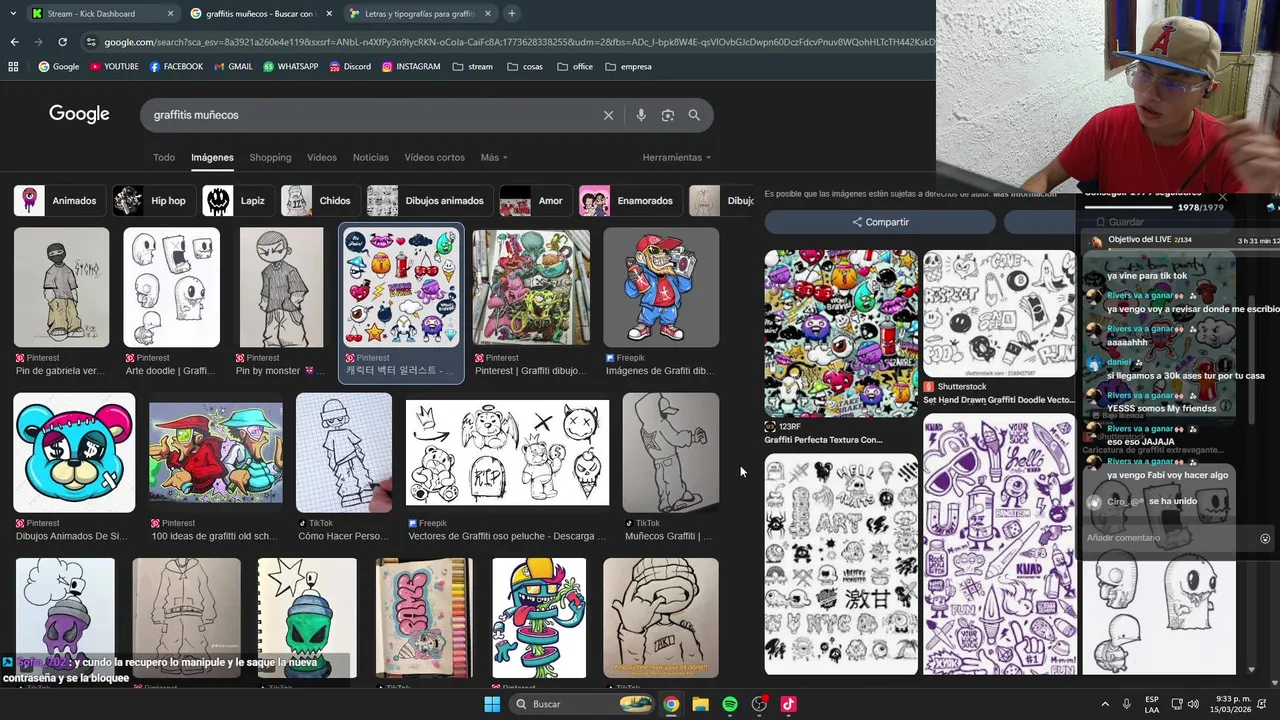Open Windows Start menu
Viewport: 1280px width, 720px height.
[x=492, y=704]
